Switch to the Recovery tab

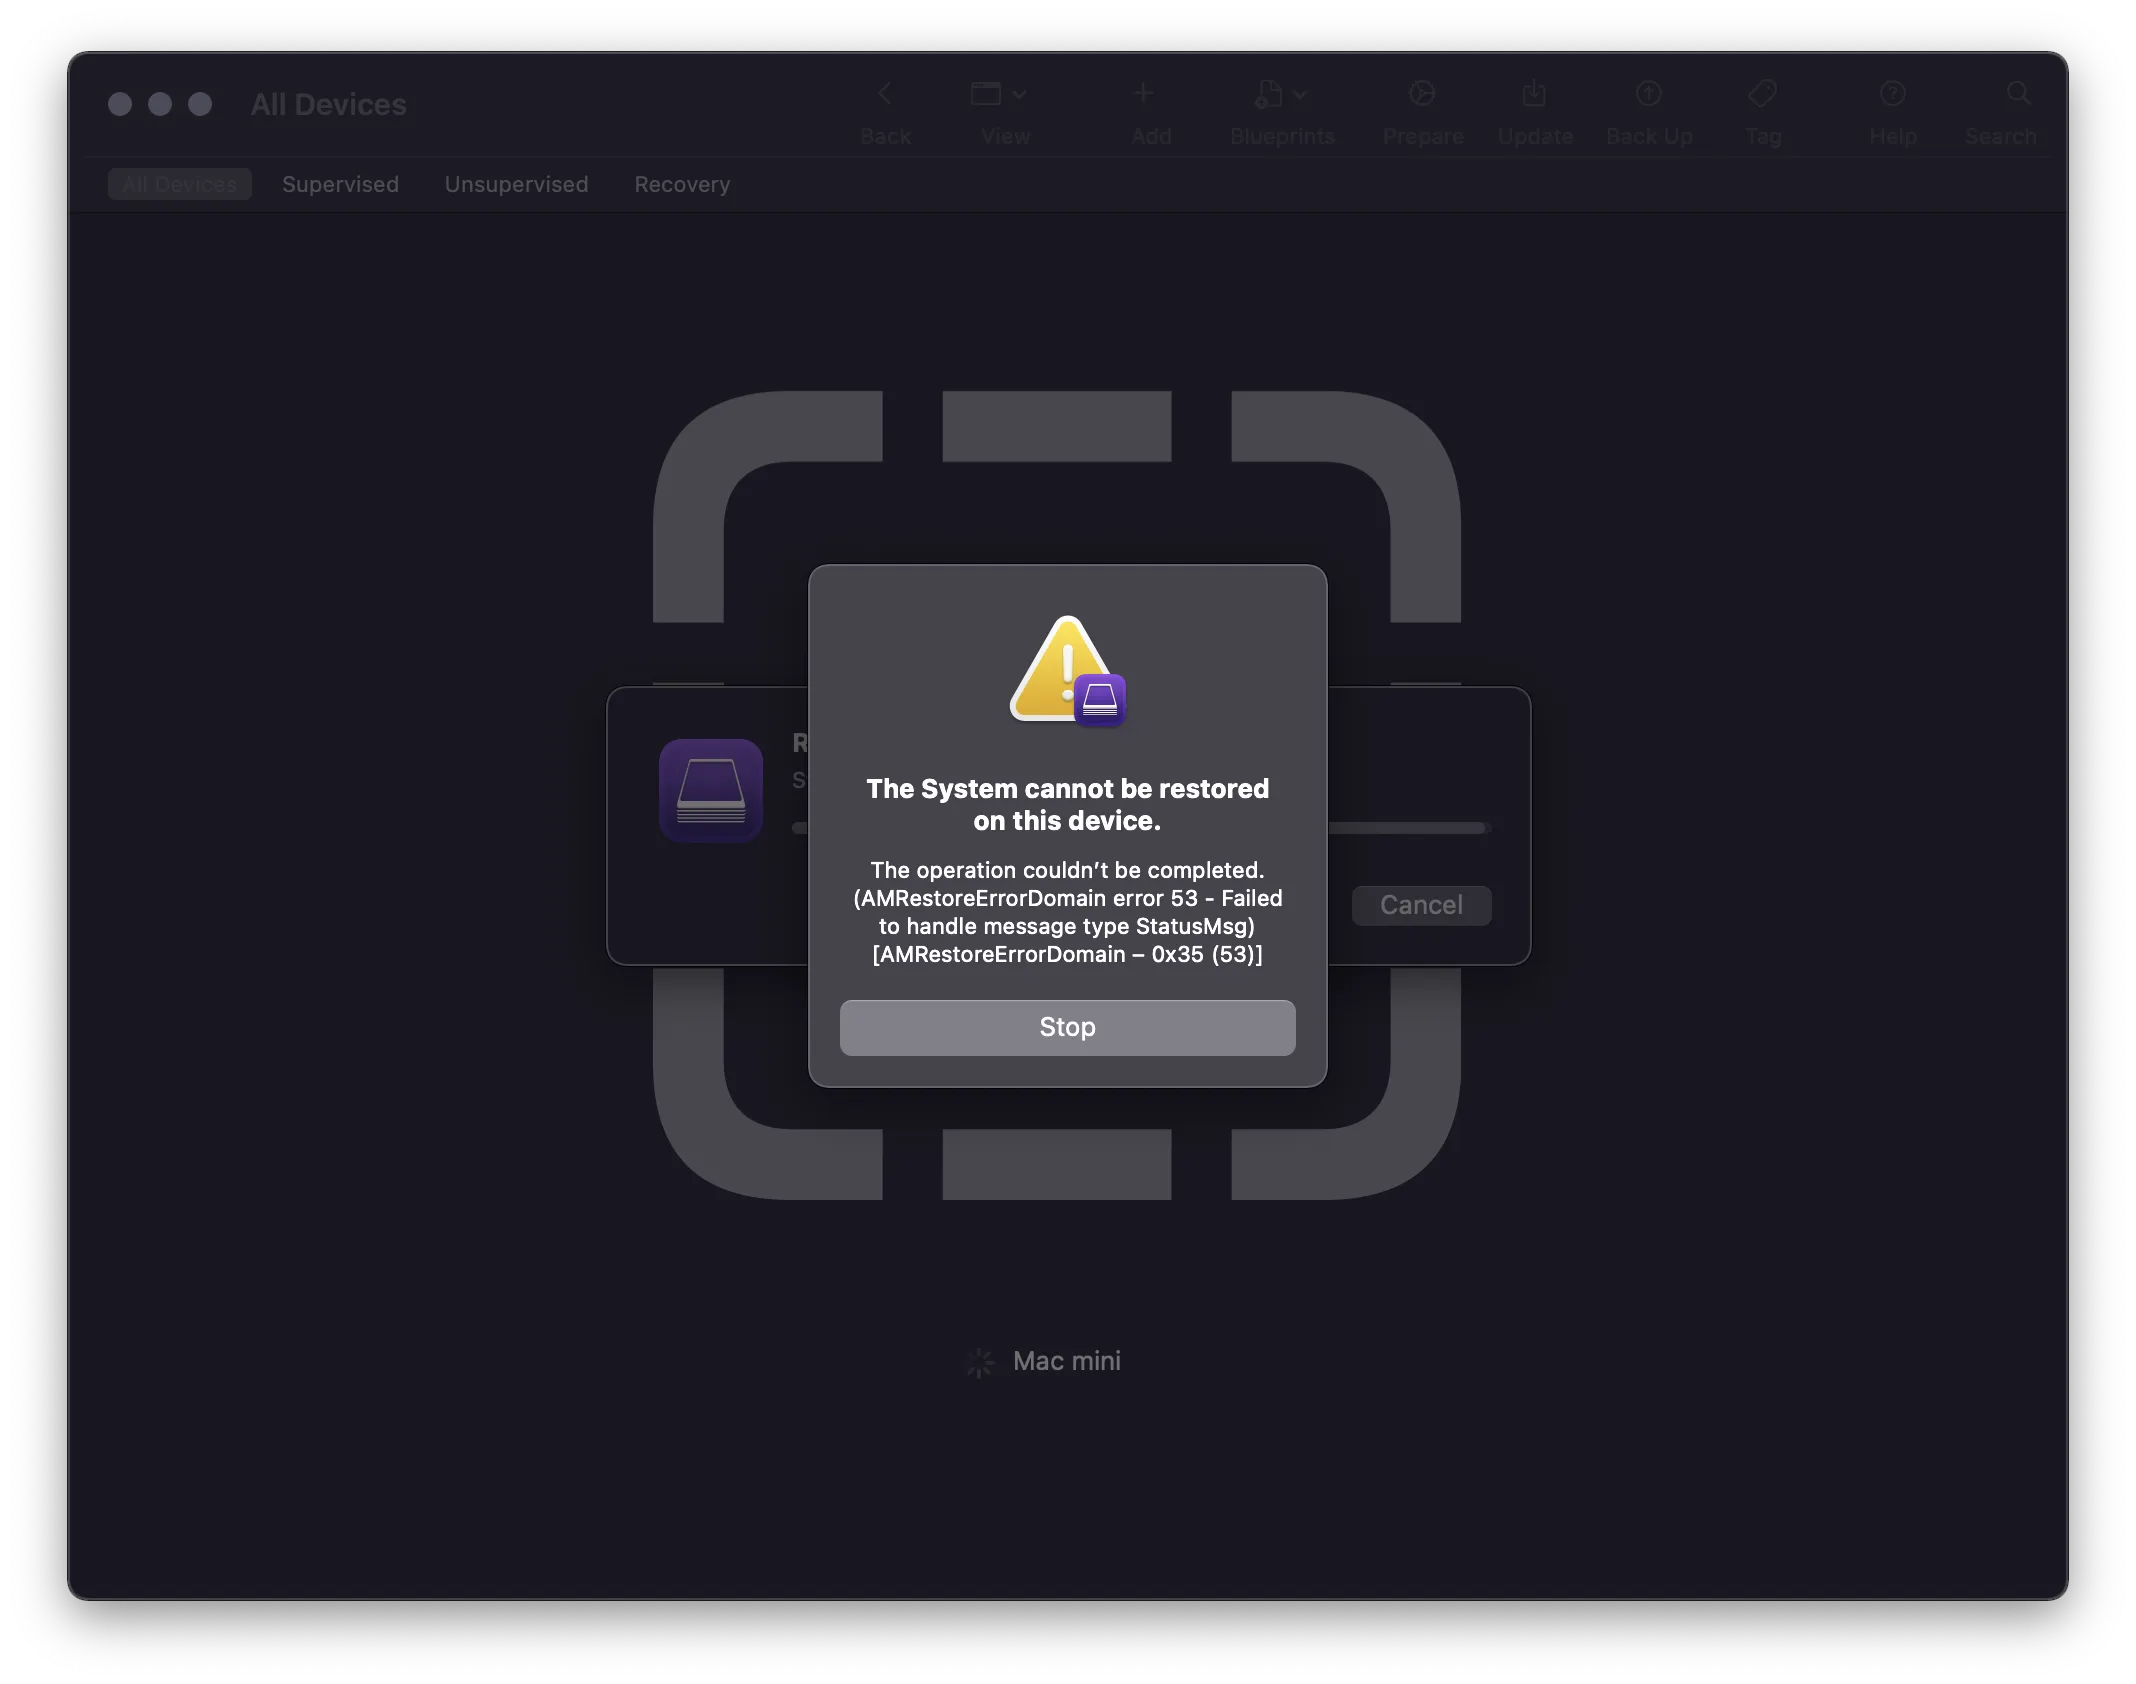(x=681, y=184)
